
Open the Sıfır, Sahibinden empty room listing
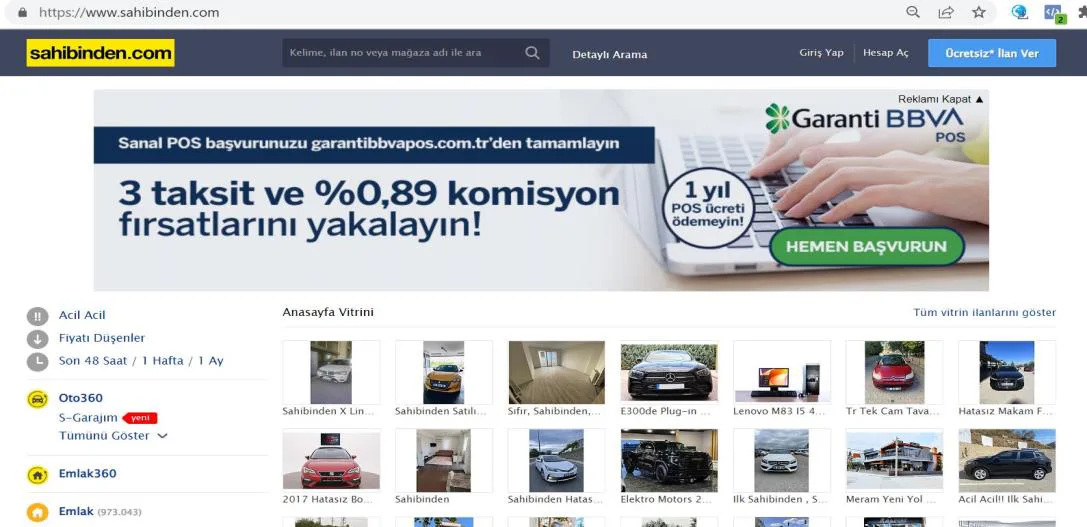tap(556, 372)
